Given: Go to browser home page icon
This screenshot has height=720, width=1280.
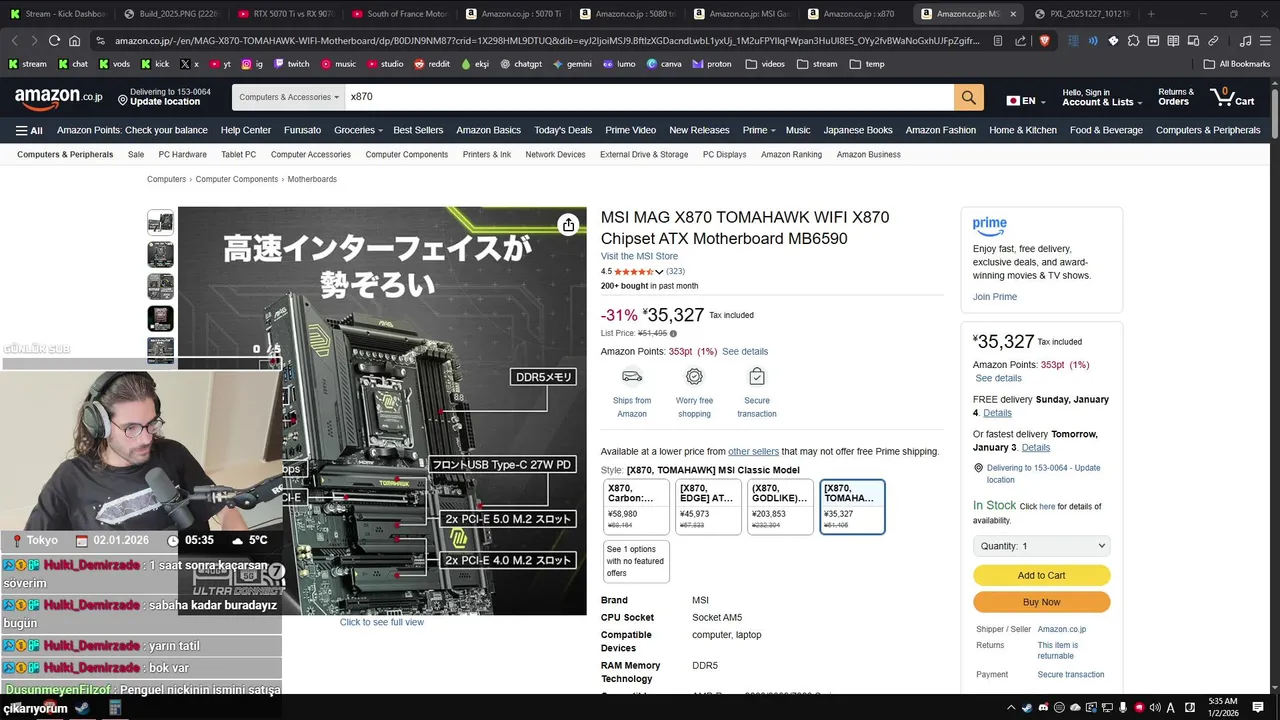Looking at the screenshot, I should click(x=75, y=41).
